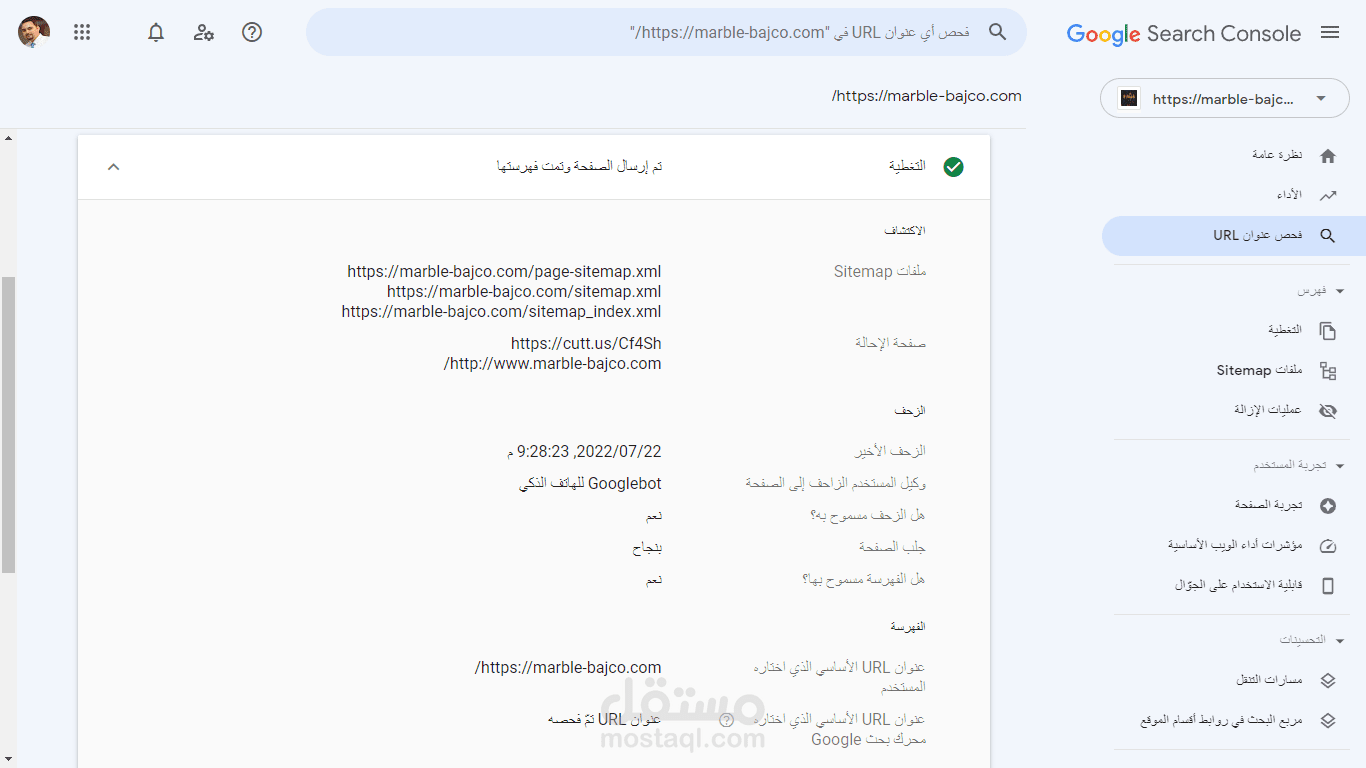Click the page vertical scrollbar thumb
Image resolution: width=1366 pixels, height=768 pixels.
tap(8, 425)
